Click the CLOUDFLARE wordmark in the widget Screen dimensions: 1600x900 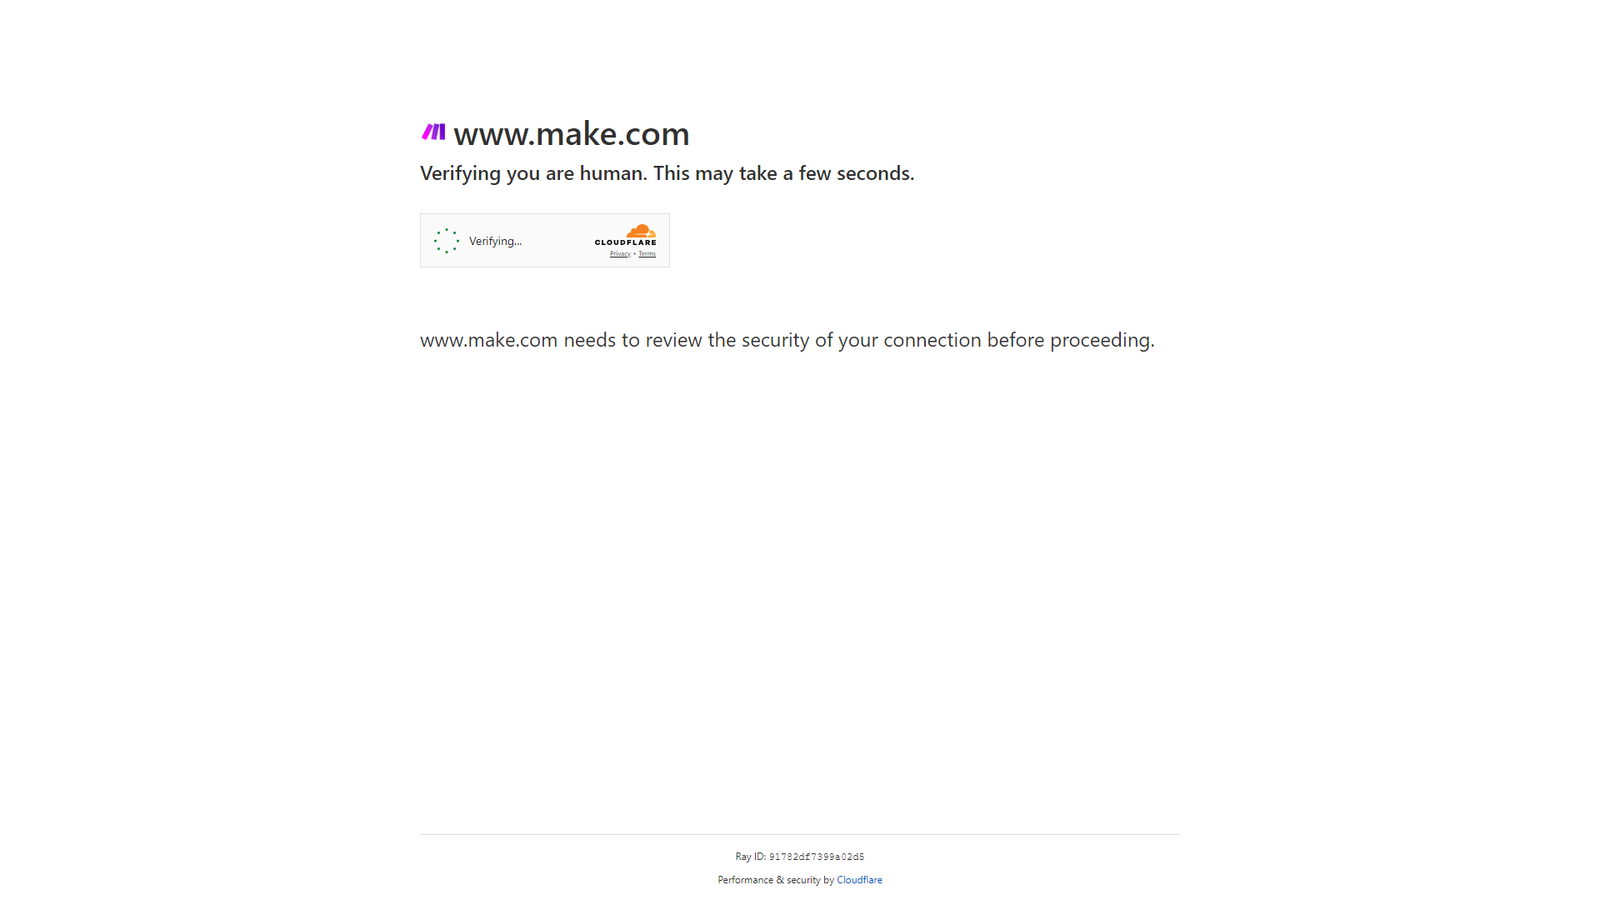click(626, 242)
